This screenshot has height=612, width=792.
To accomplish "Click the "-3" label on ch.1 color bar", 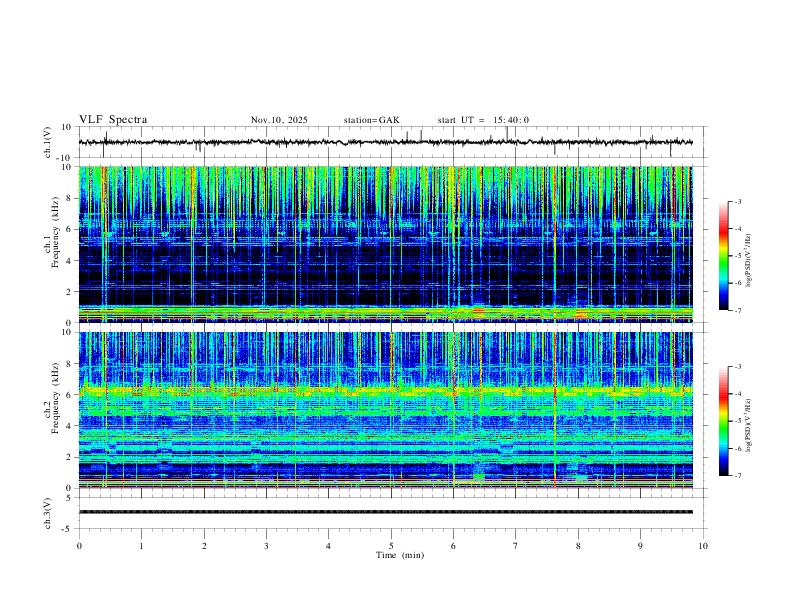I will [x=737, y=201].
